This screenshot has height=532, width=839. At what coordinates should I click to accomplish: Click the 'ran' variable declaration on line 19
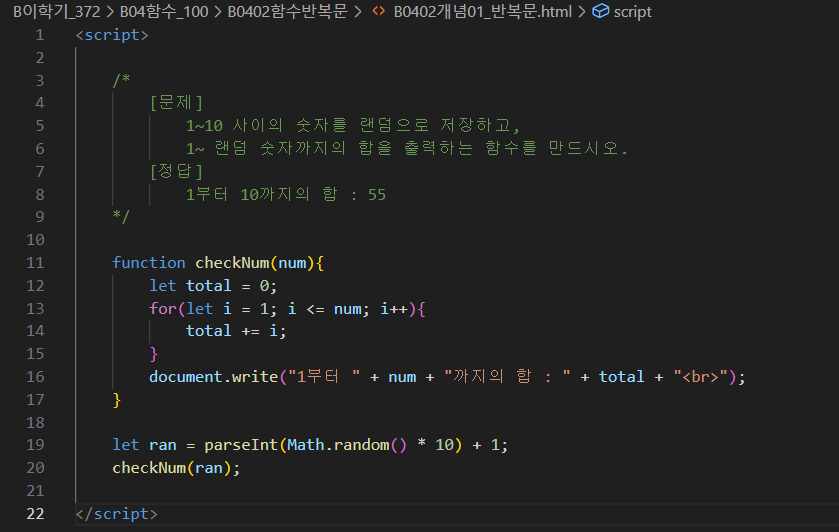tap(163, 445)
